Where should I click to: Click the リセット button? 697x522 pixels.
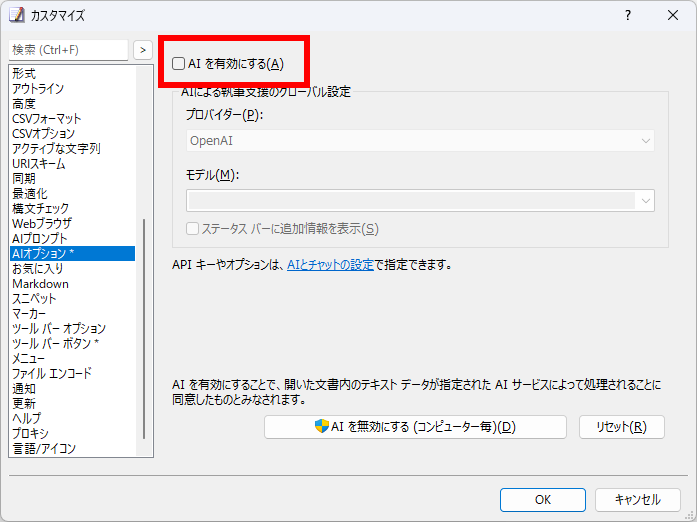(621, 427)
